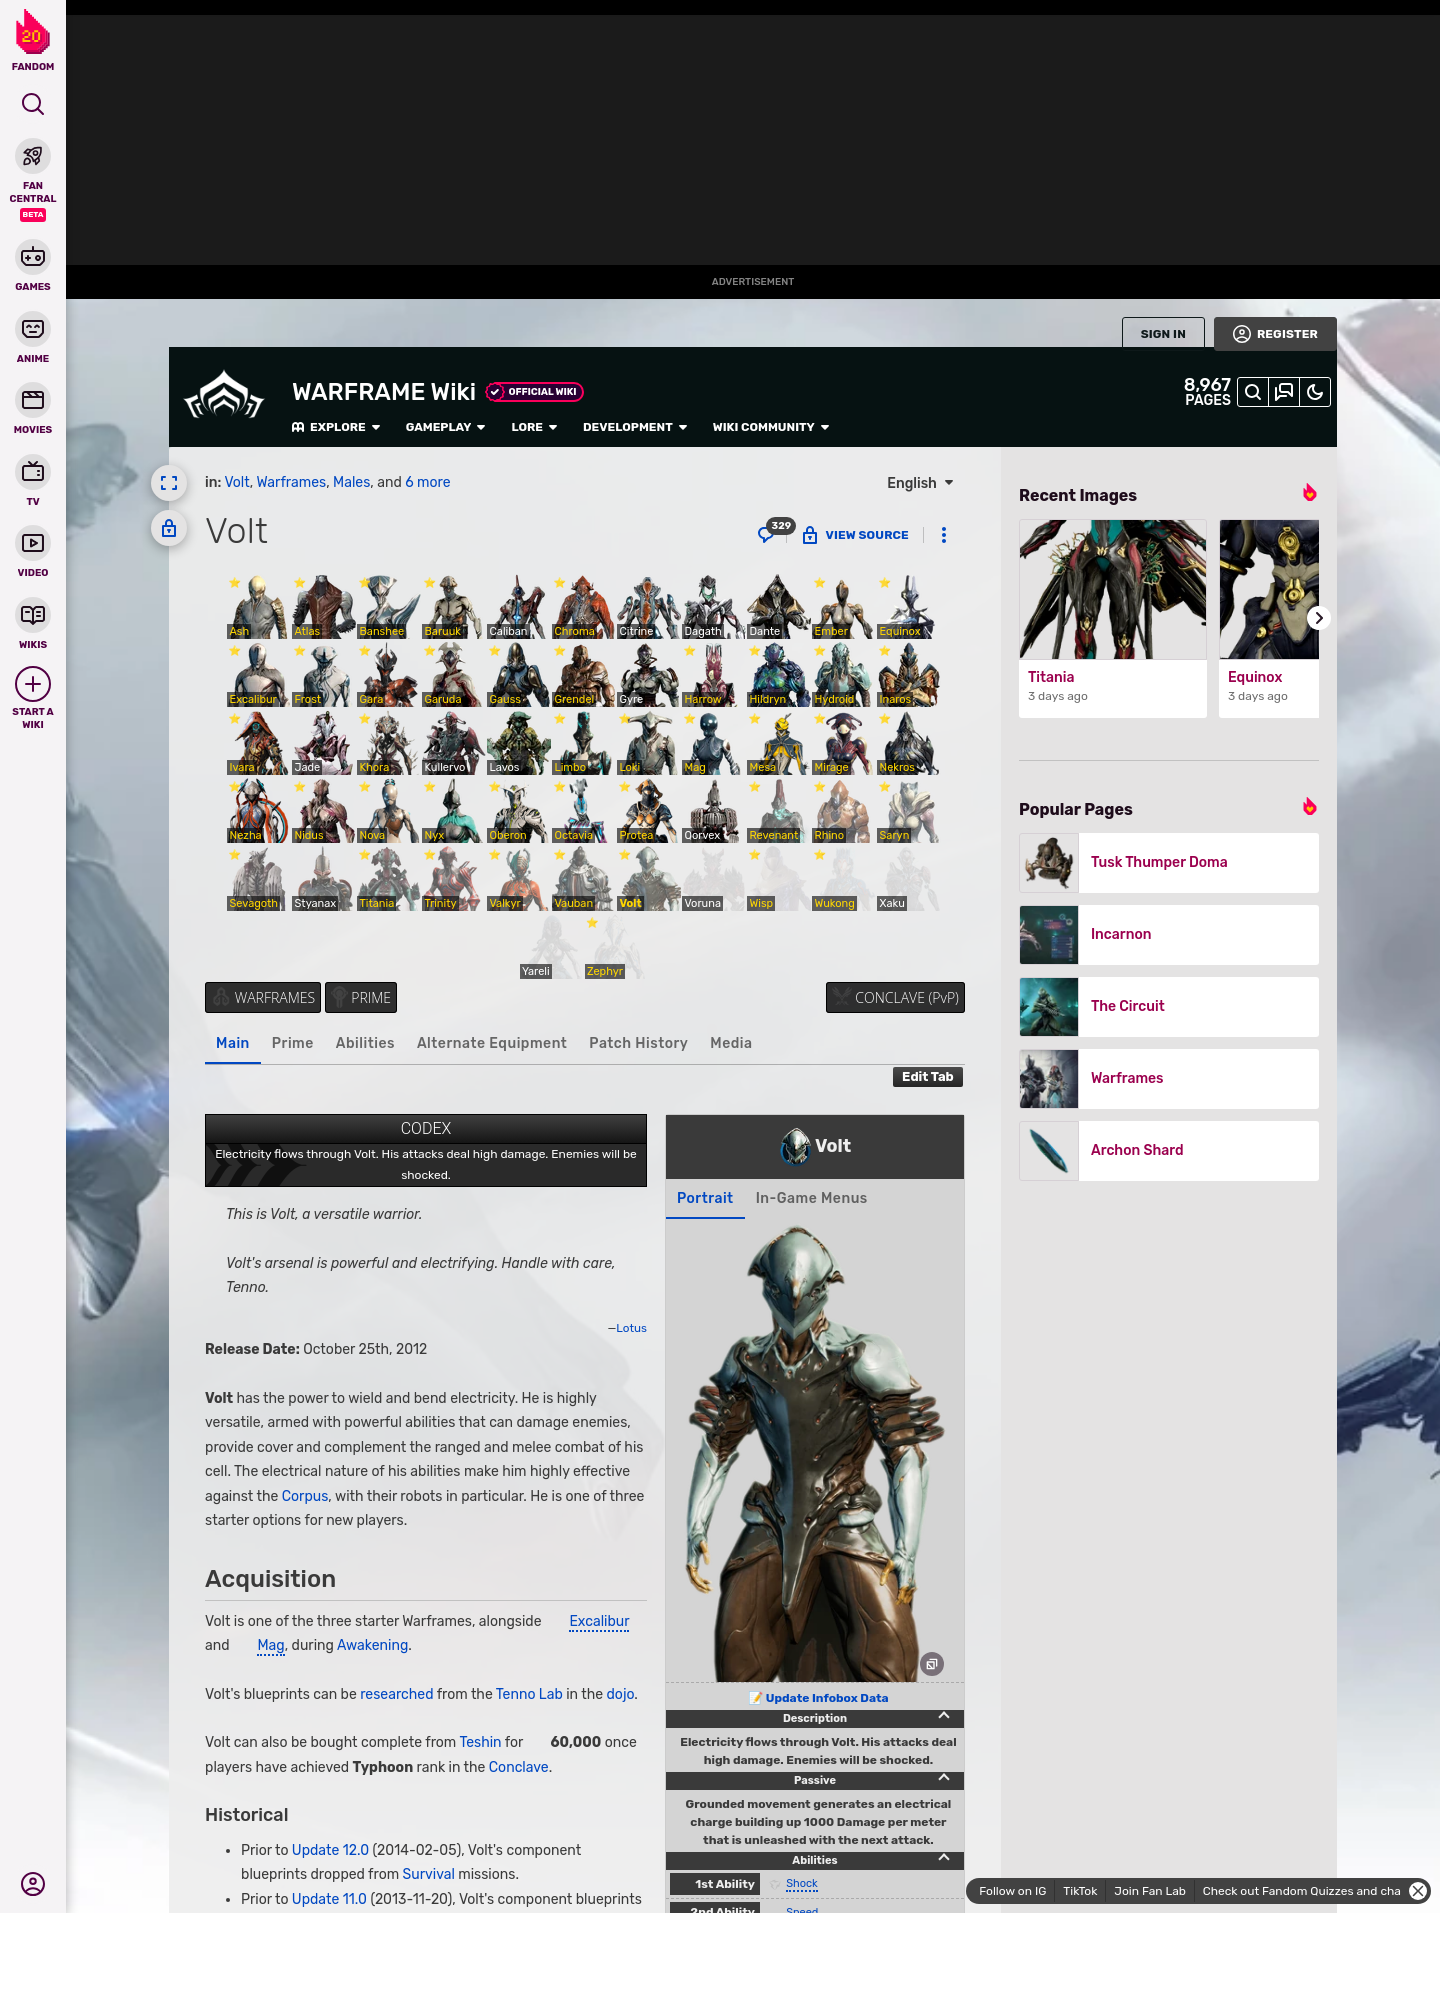1440x2000 pixels.
Task: Open the TV section icon
Action: pyautogui.click(x=33, y=472)
